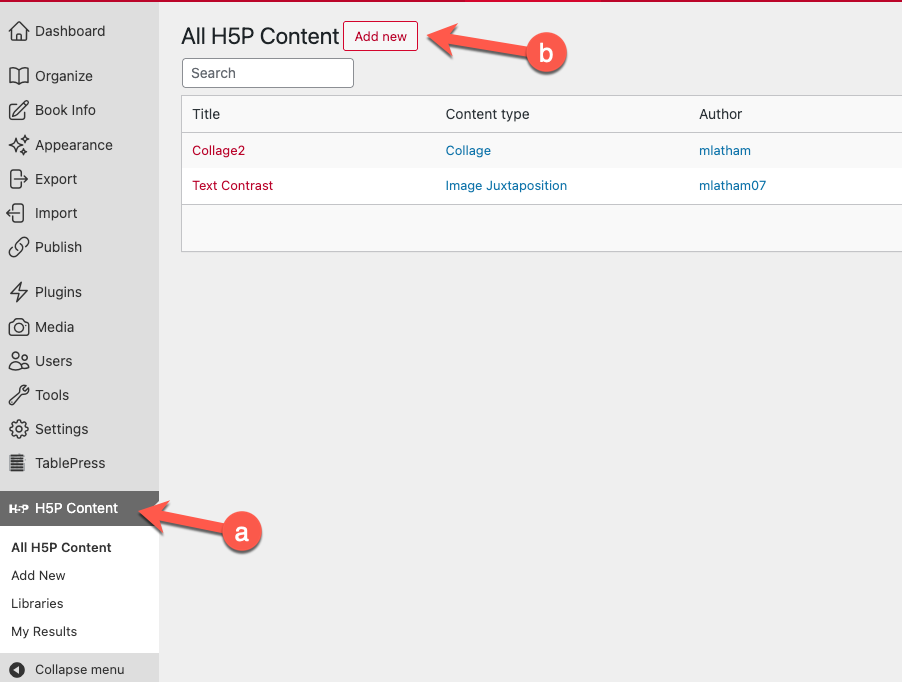Click the Image Juxtaposition content type link

coord(506,185)
